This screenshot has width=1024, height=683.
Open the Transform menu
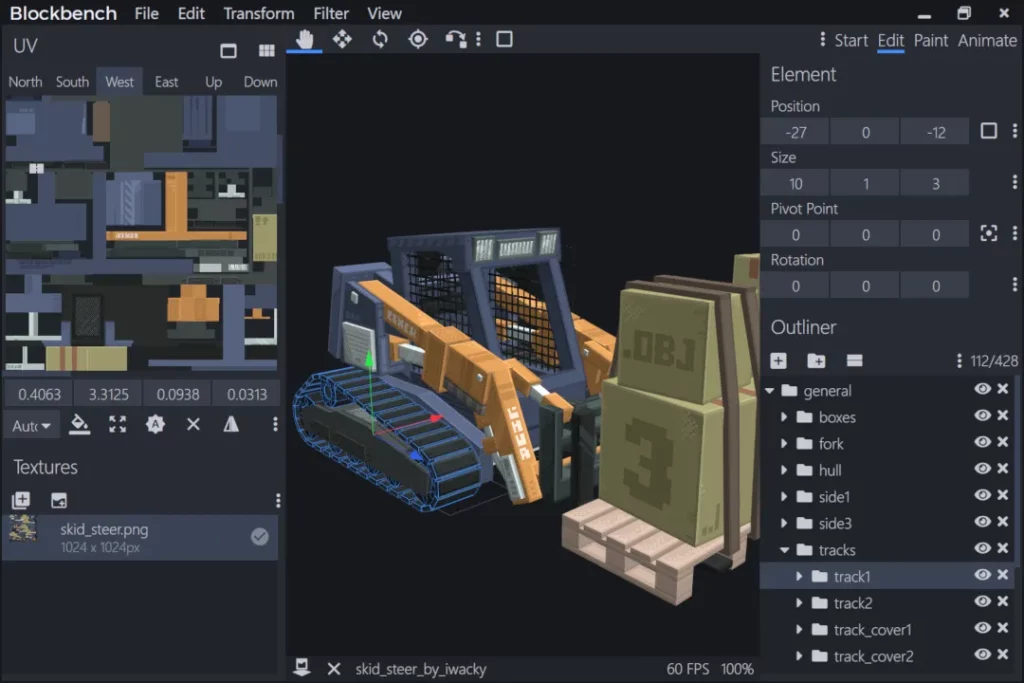point(259,13)
